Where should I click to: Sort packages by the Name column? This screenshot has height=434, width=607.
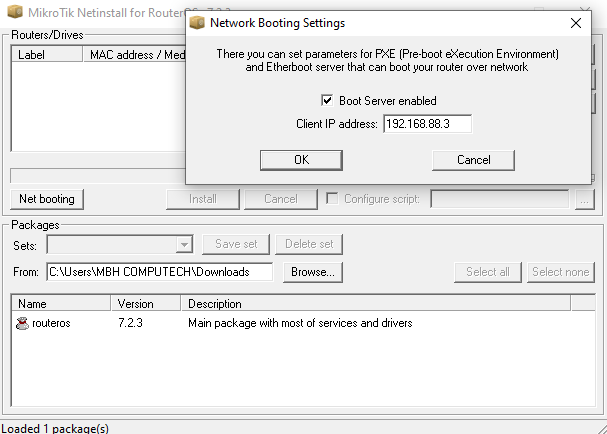(61, 304)
